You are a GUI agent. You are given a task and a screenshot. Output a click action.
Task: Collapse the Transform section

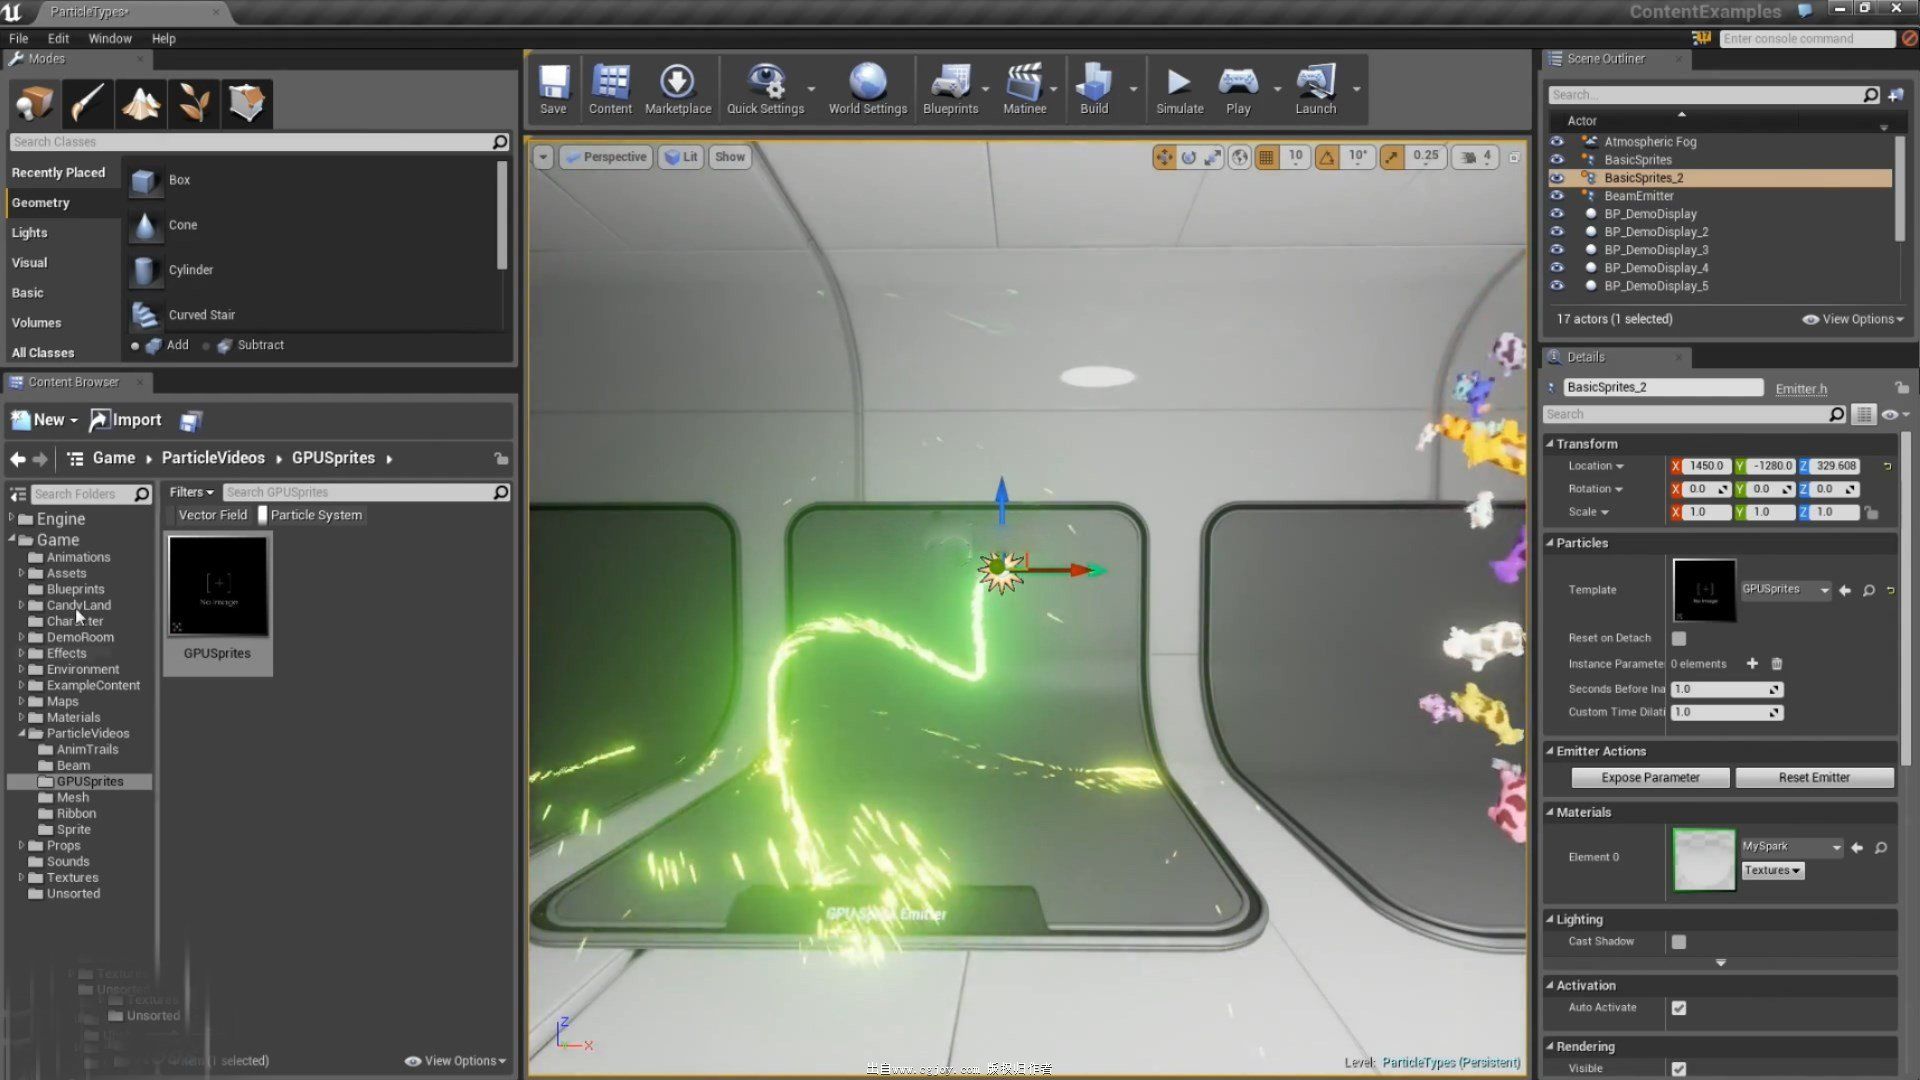click(x=1550, y=444)
